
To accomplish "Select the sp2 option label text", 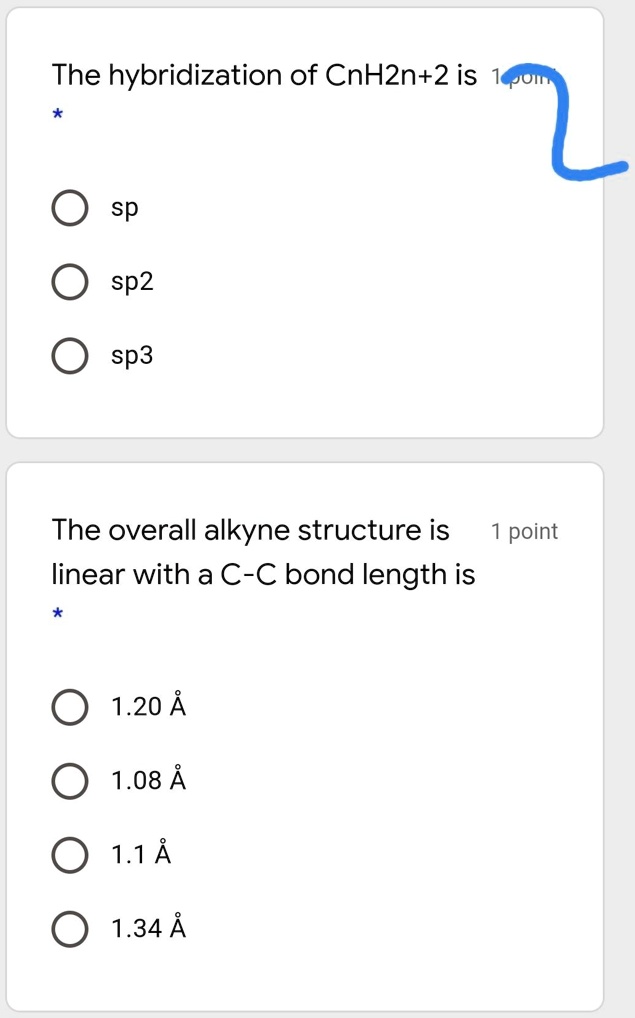I will click(131, 282).
